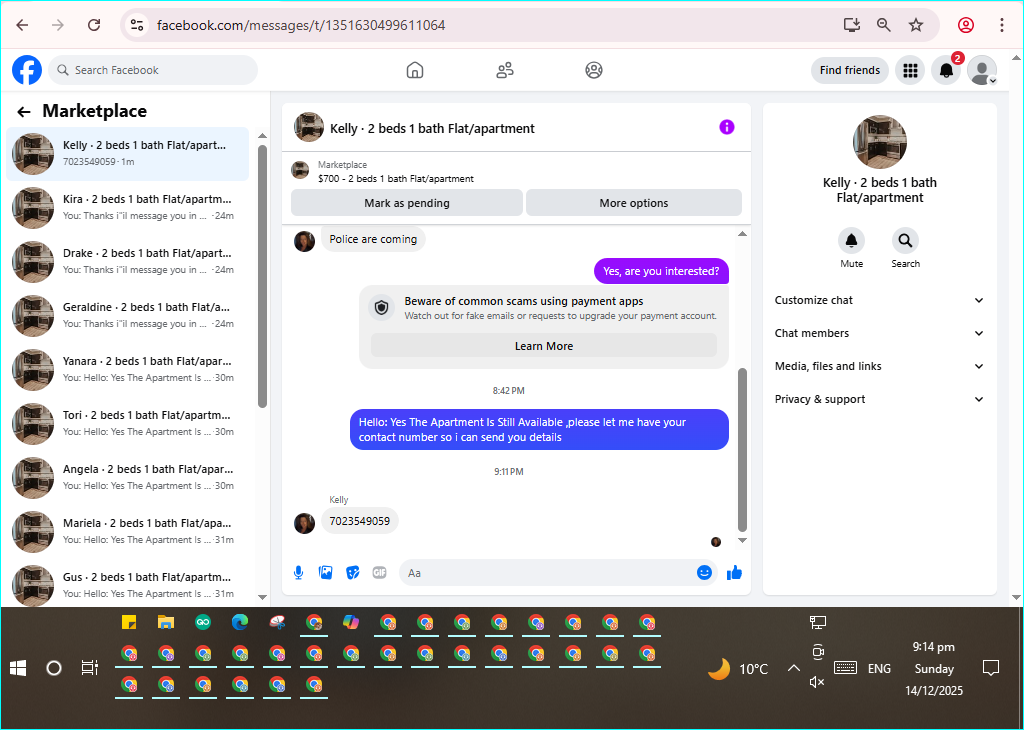Open Facebook Home tab
1024x730 pixels.
tap(415, 70)
